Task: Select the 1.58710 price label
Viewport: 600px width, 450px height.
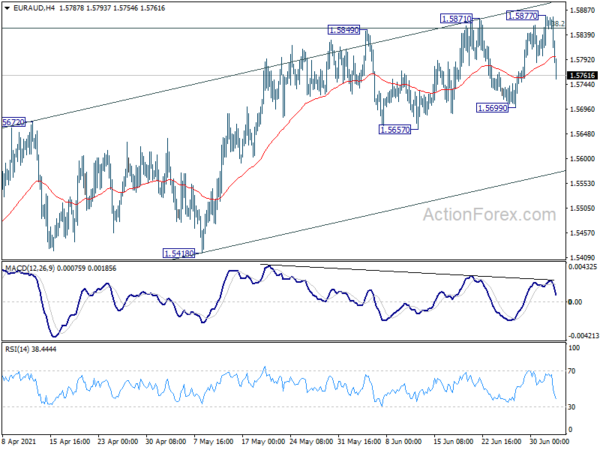Action: [456, 18]
